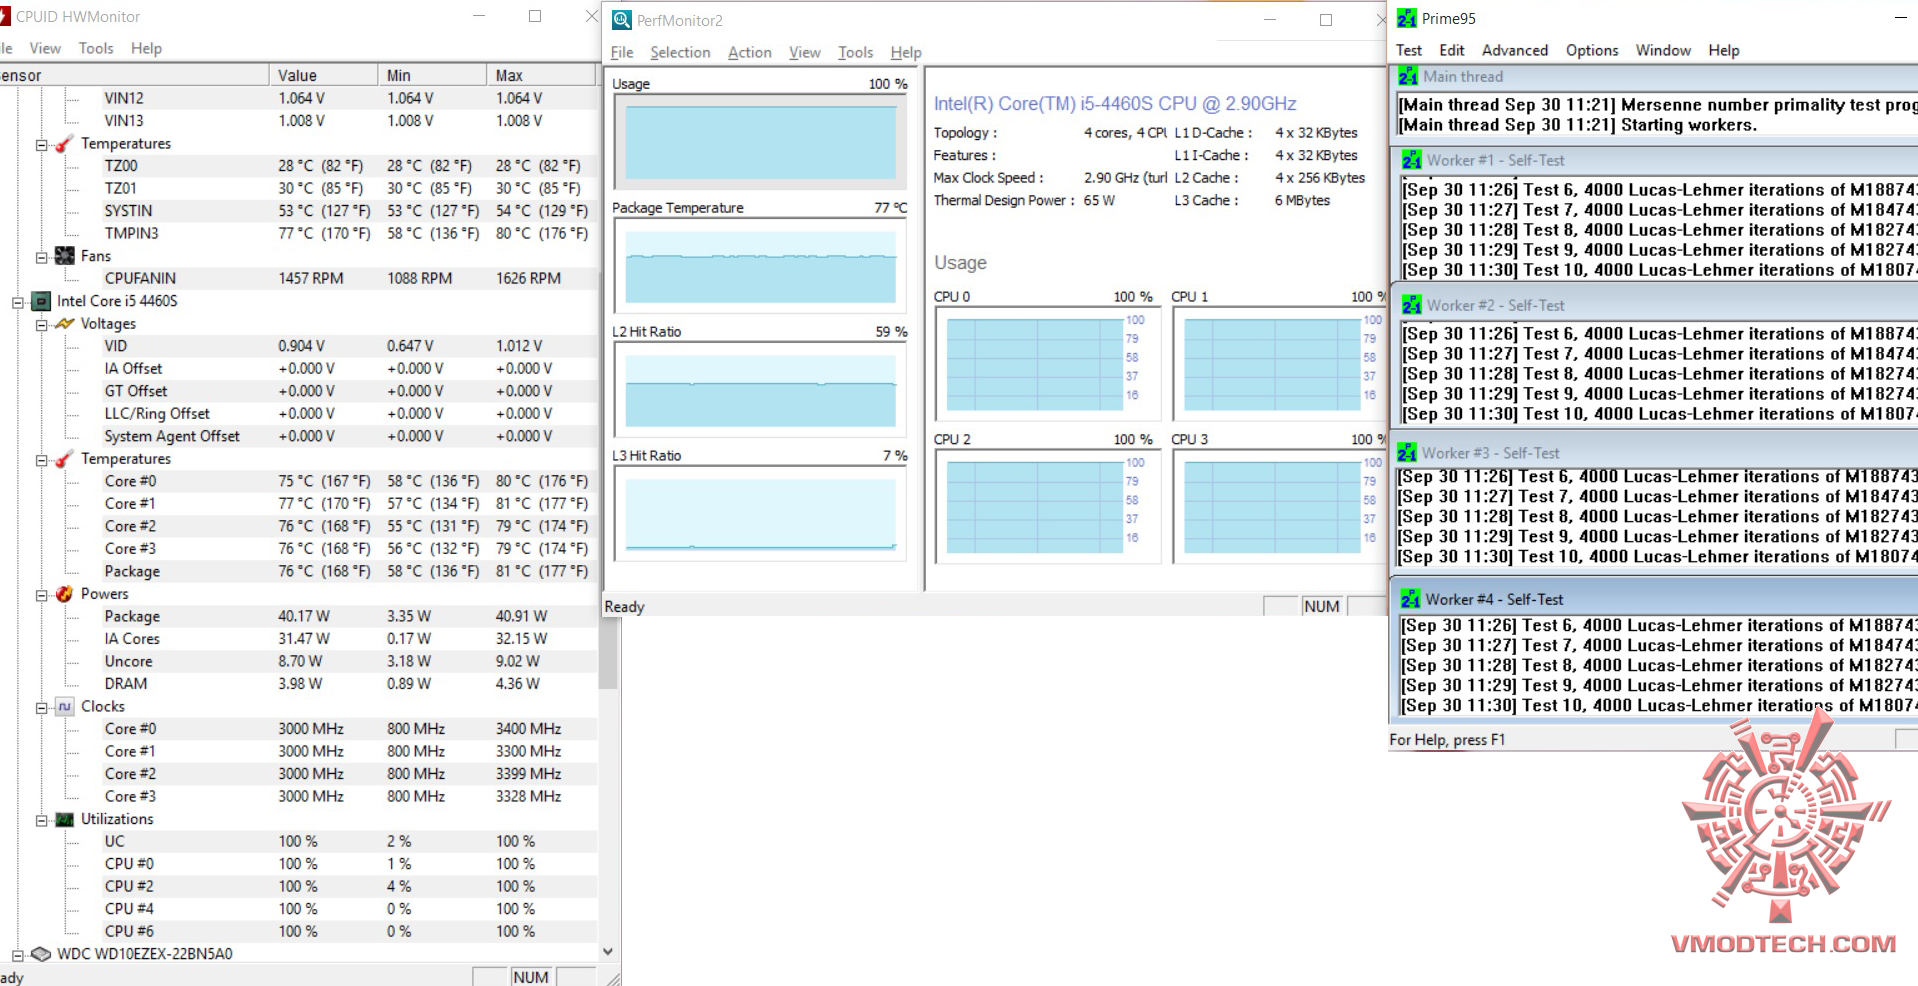Open the Selection menu in PerfMonitor2

(680, 52)
